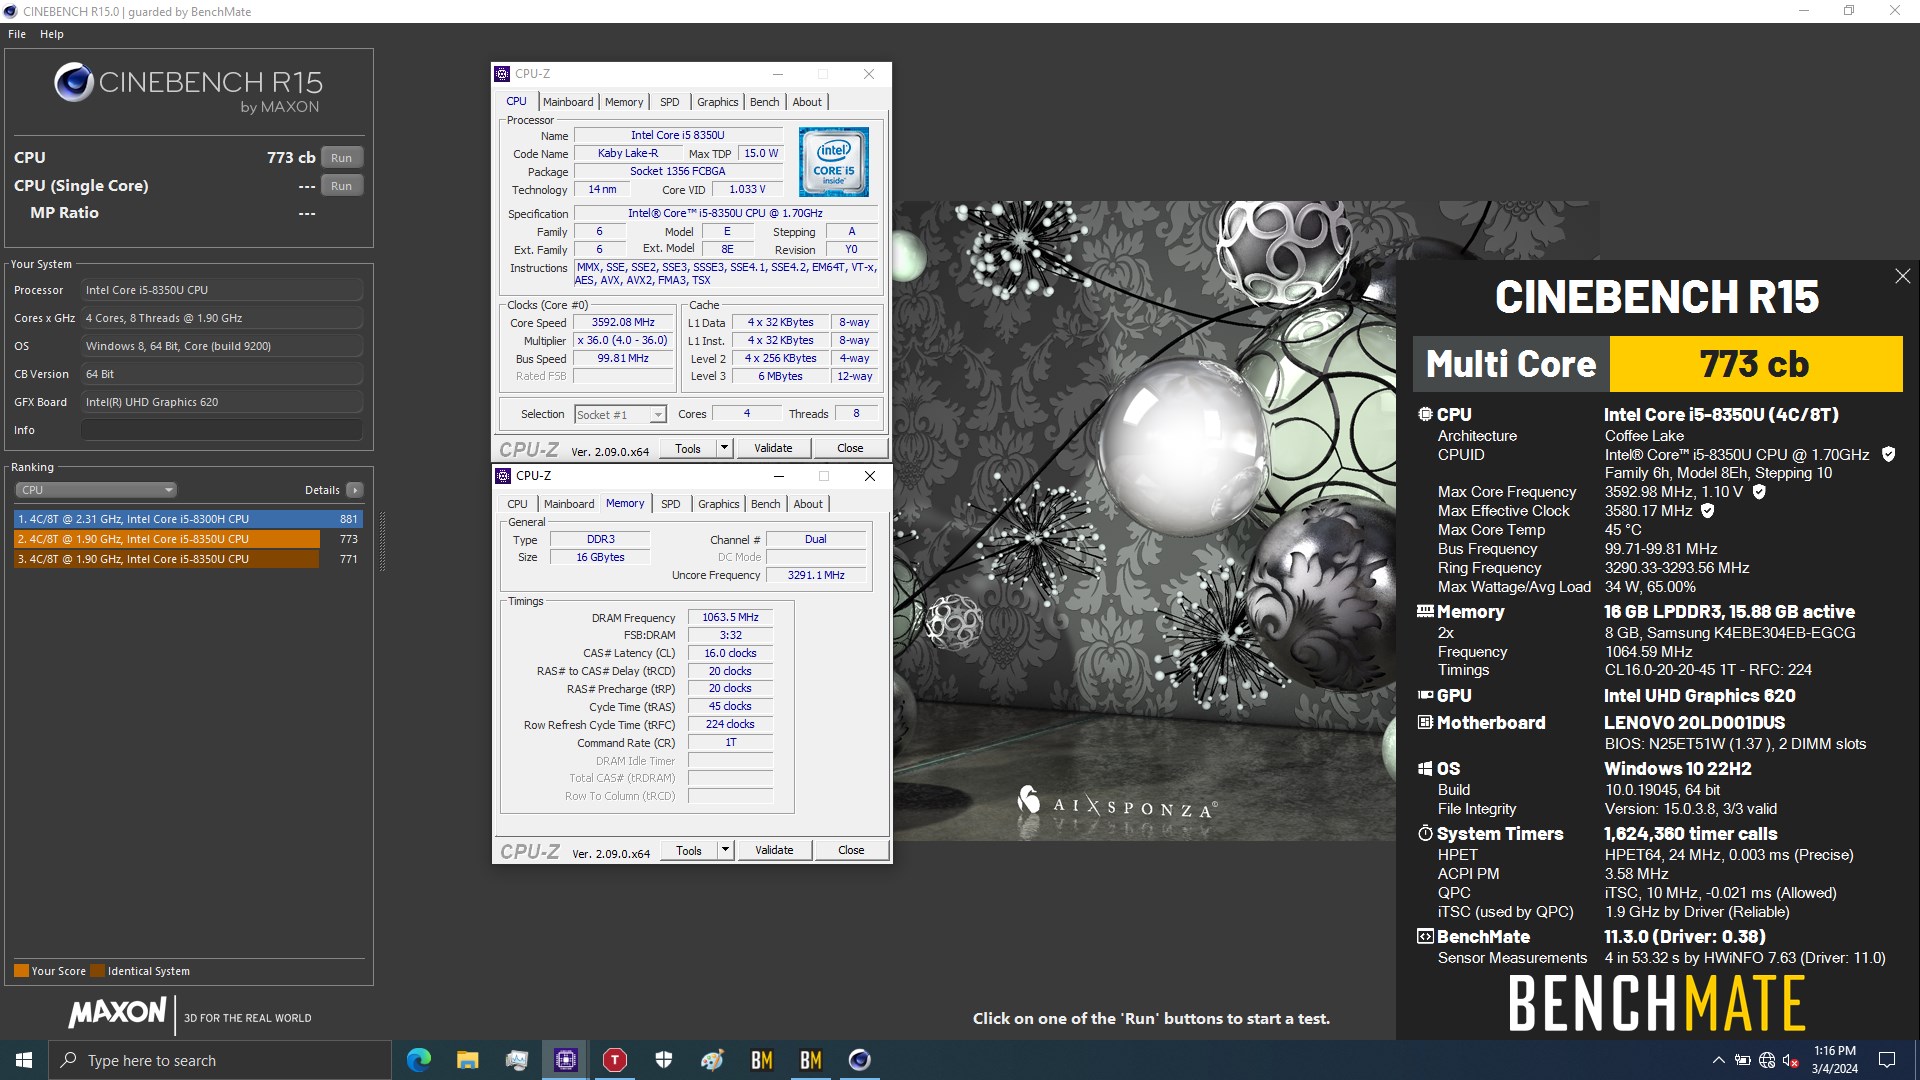Image resolution: width=1920 pixels, height=1080 pixels.
Task: Open the first BenchMate taskbar icon
Action: click(x=762, y=1060)
